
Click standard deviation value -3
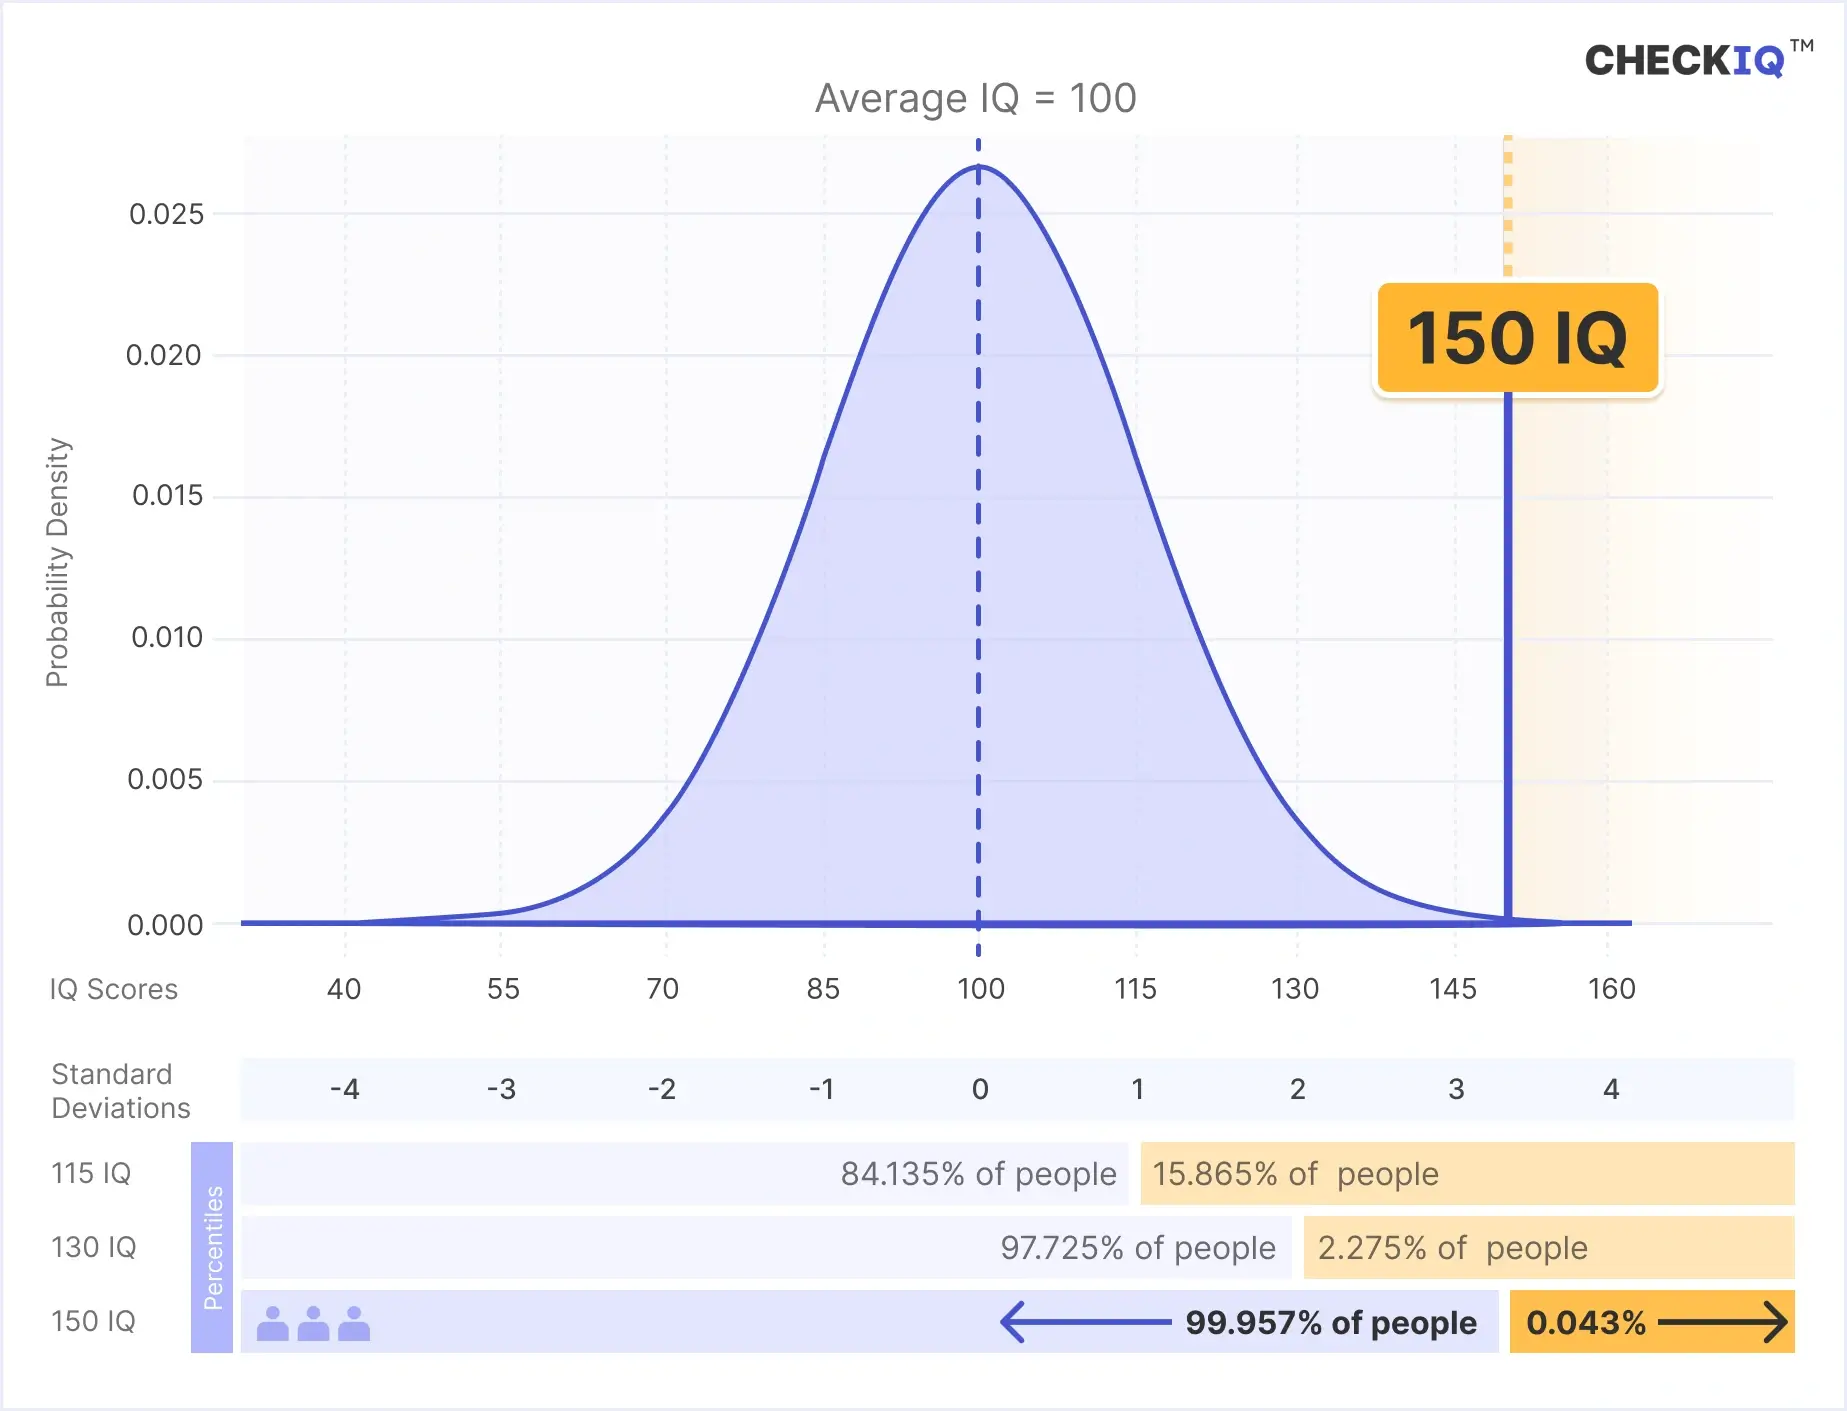coord(502,1089)
